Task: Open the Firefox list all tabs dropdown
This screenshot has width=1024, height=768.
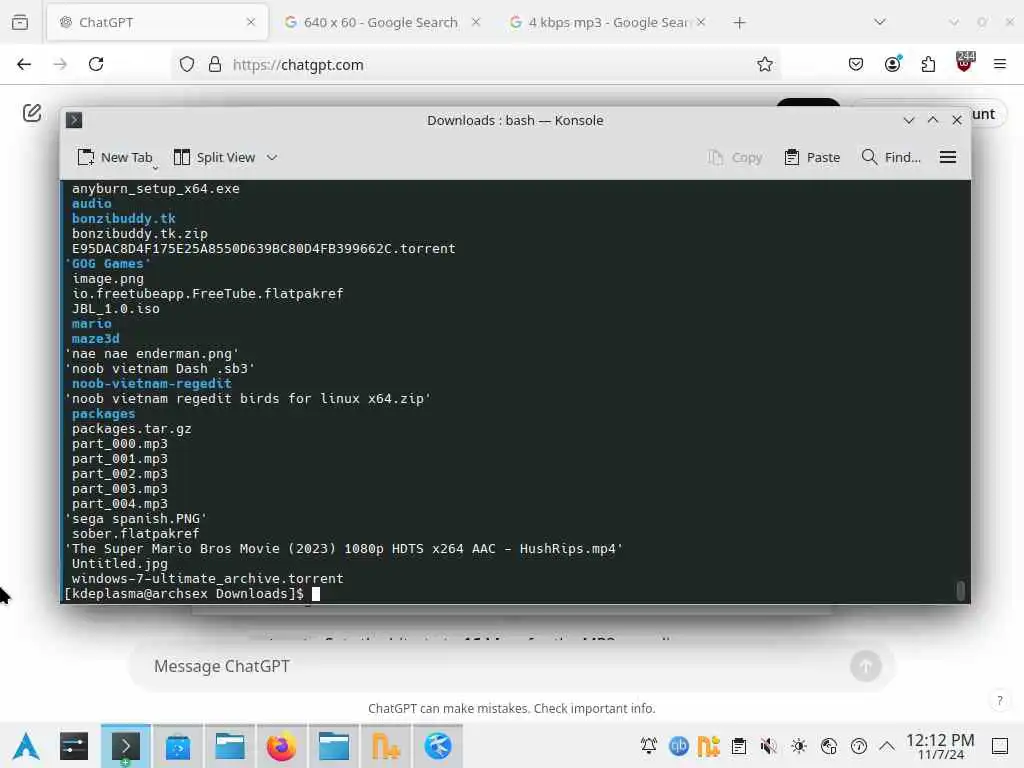Action: pyautogui.click(x=880, y=22)
